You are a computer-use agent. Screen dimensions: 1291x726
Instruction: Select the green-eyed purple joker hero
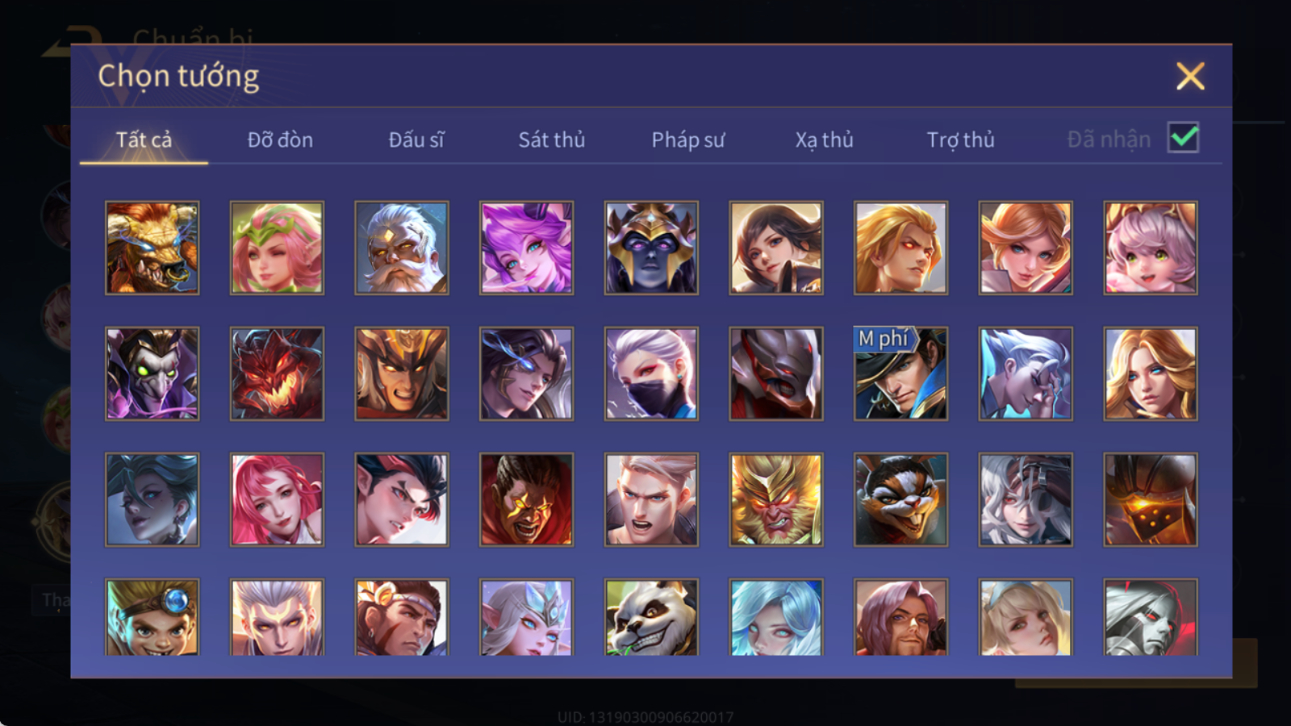coord(152,373)
